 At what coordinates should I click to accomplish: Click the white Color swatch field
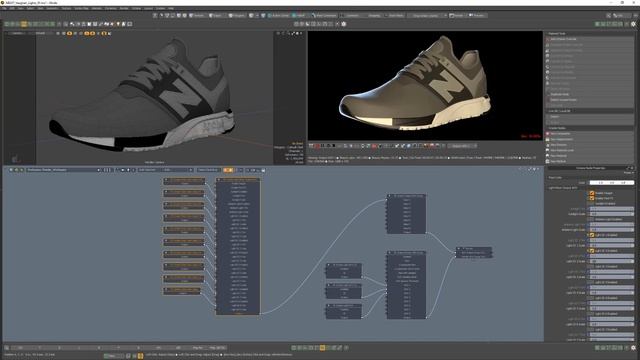pos(612,182)
